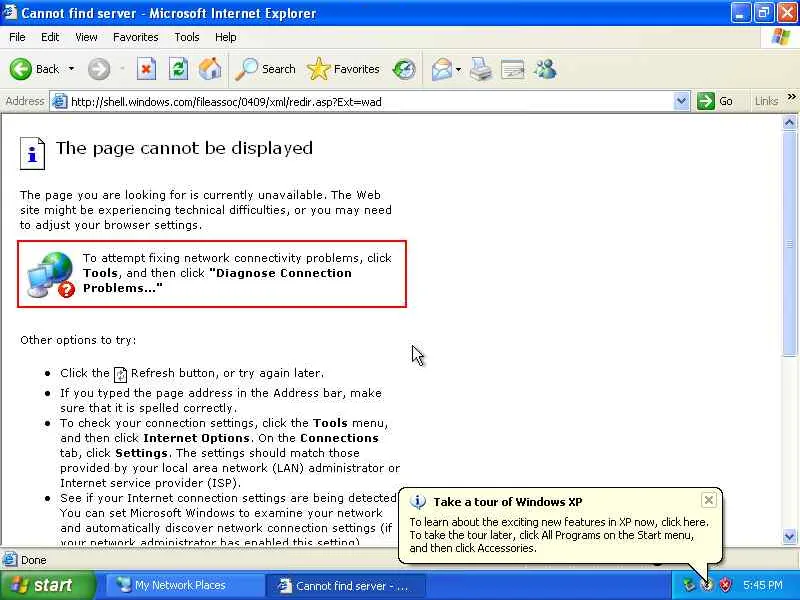Screen dimensions: 800x600
Task: Expand the Address bar dropdown list
Action: [x=681, y=102]
